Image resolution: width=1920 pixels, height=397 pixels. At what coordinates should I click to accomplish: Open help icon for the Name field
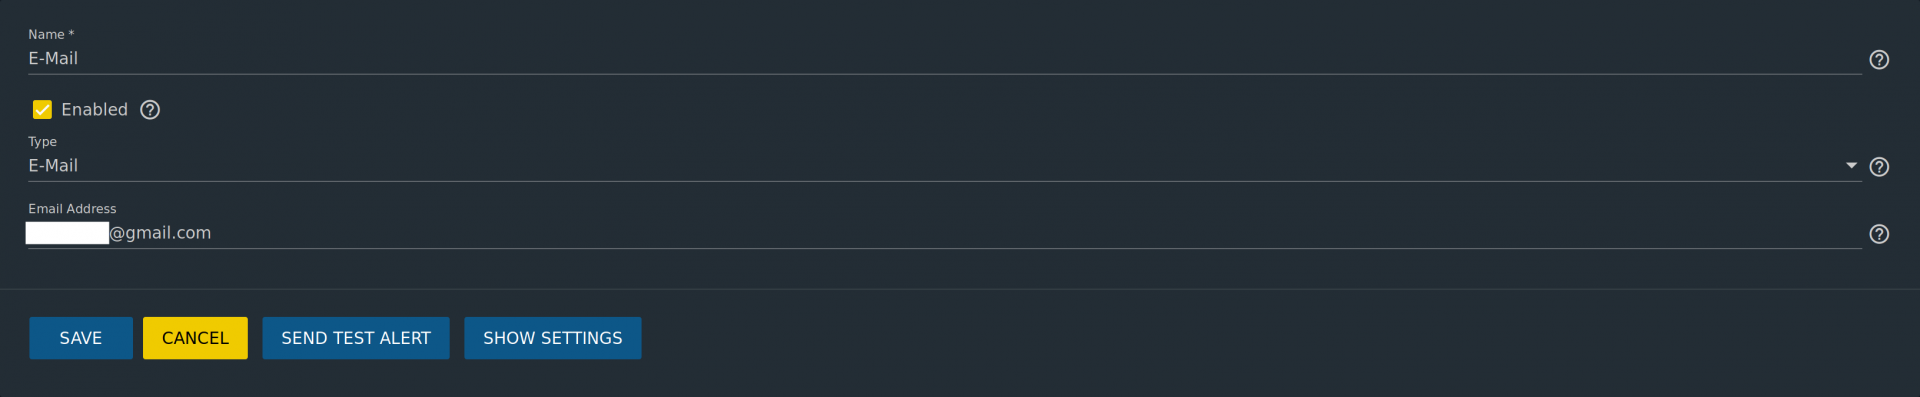[x=1879, y=60]
